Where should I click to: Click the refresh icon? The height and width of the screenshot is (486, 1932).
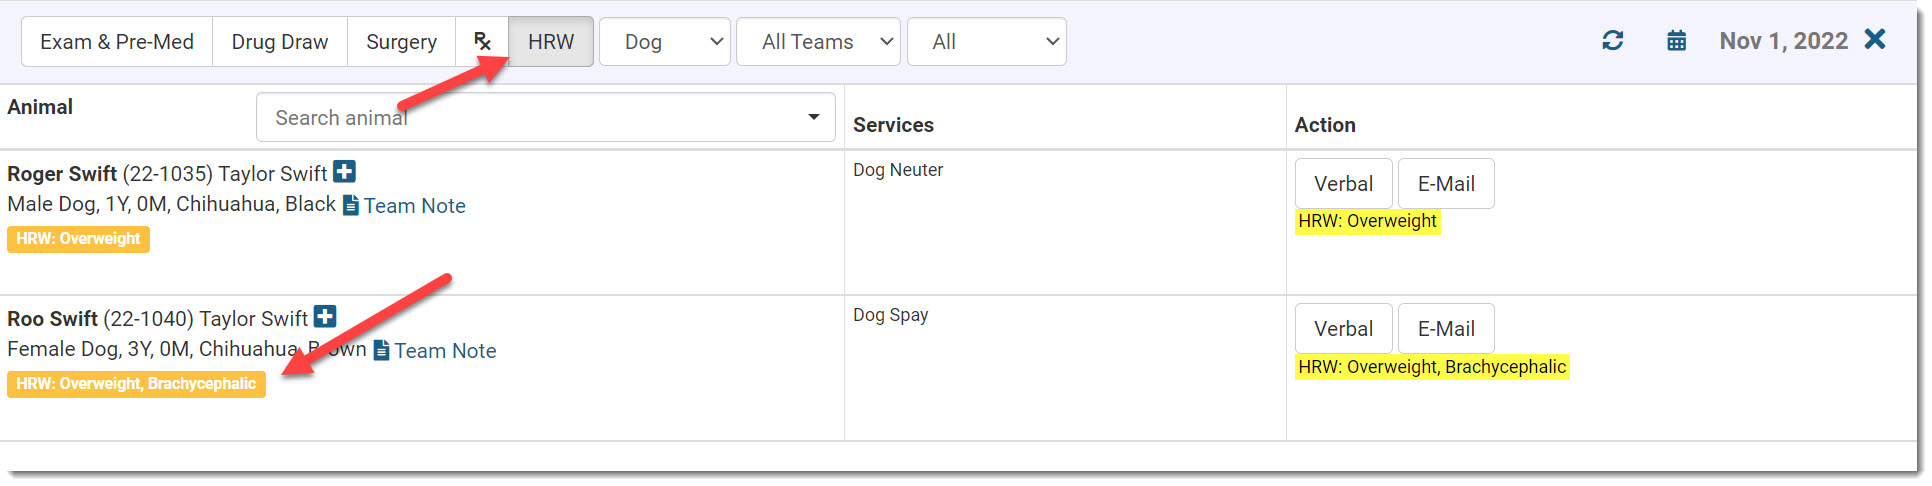(x=1612, y=41)
